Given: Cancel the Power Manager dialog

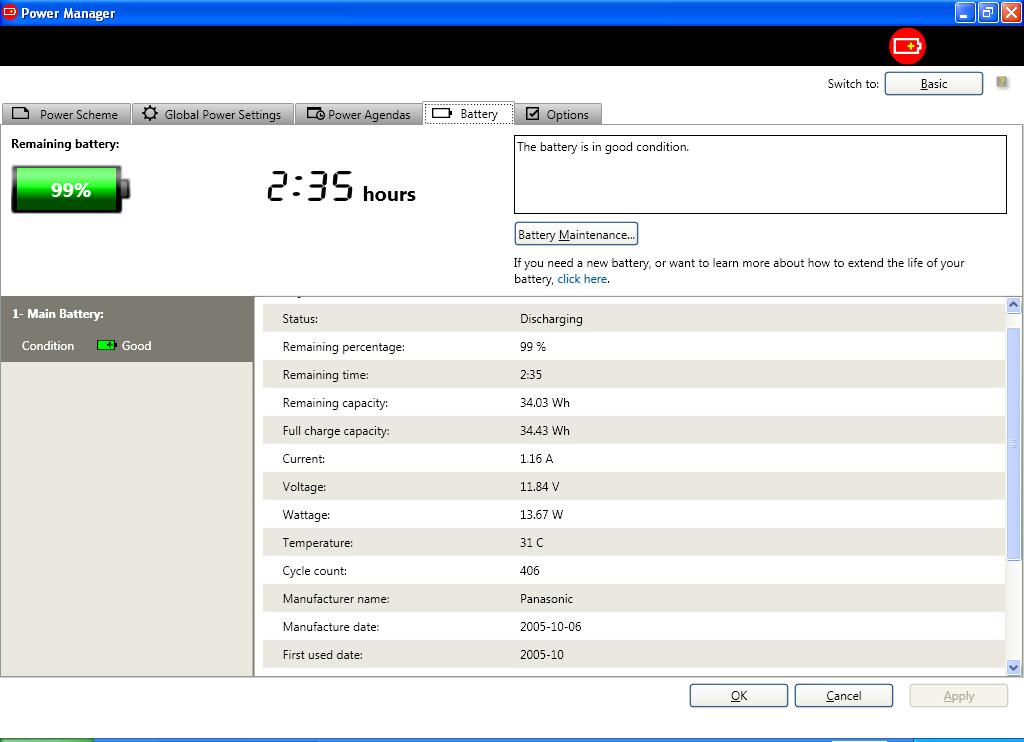Looking at the screenshot, I should coord(843,696).
